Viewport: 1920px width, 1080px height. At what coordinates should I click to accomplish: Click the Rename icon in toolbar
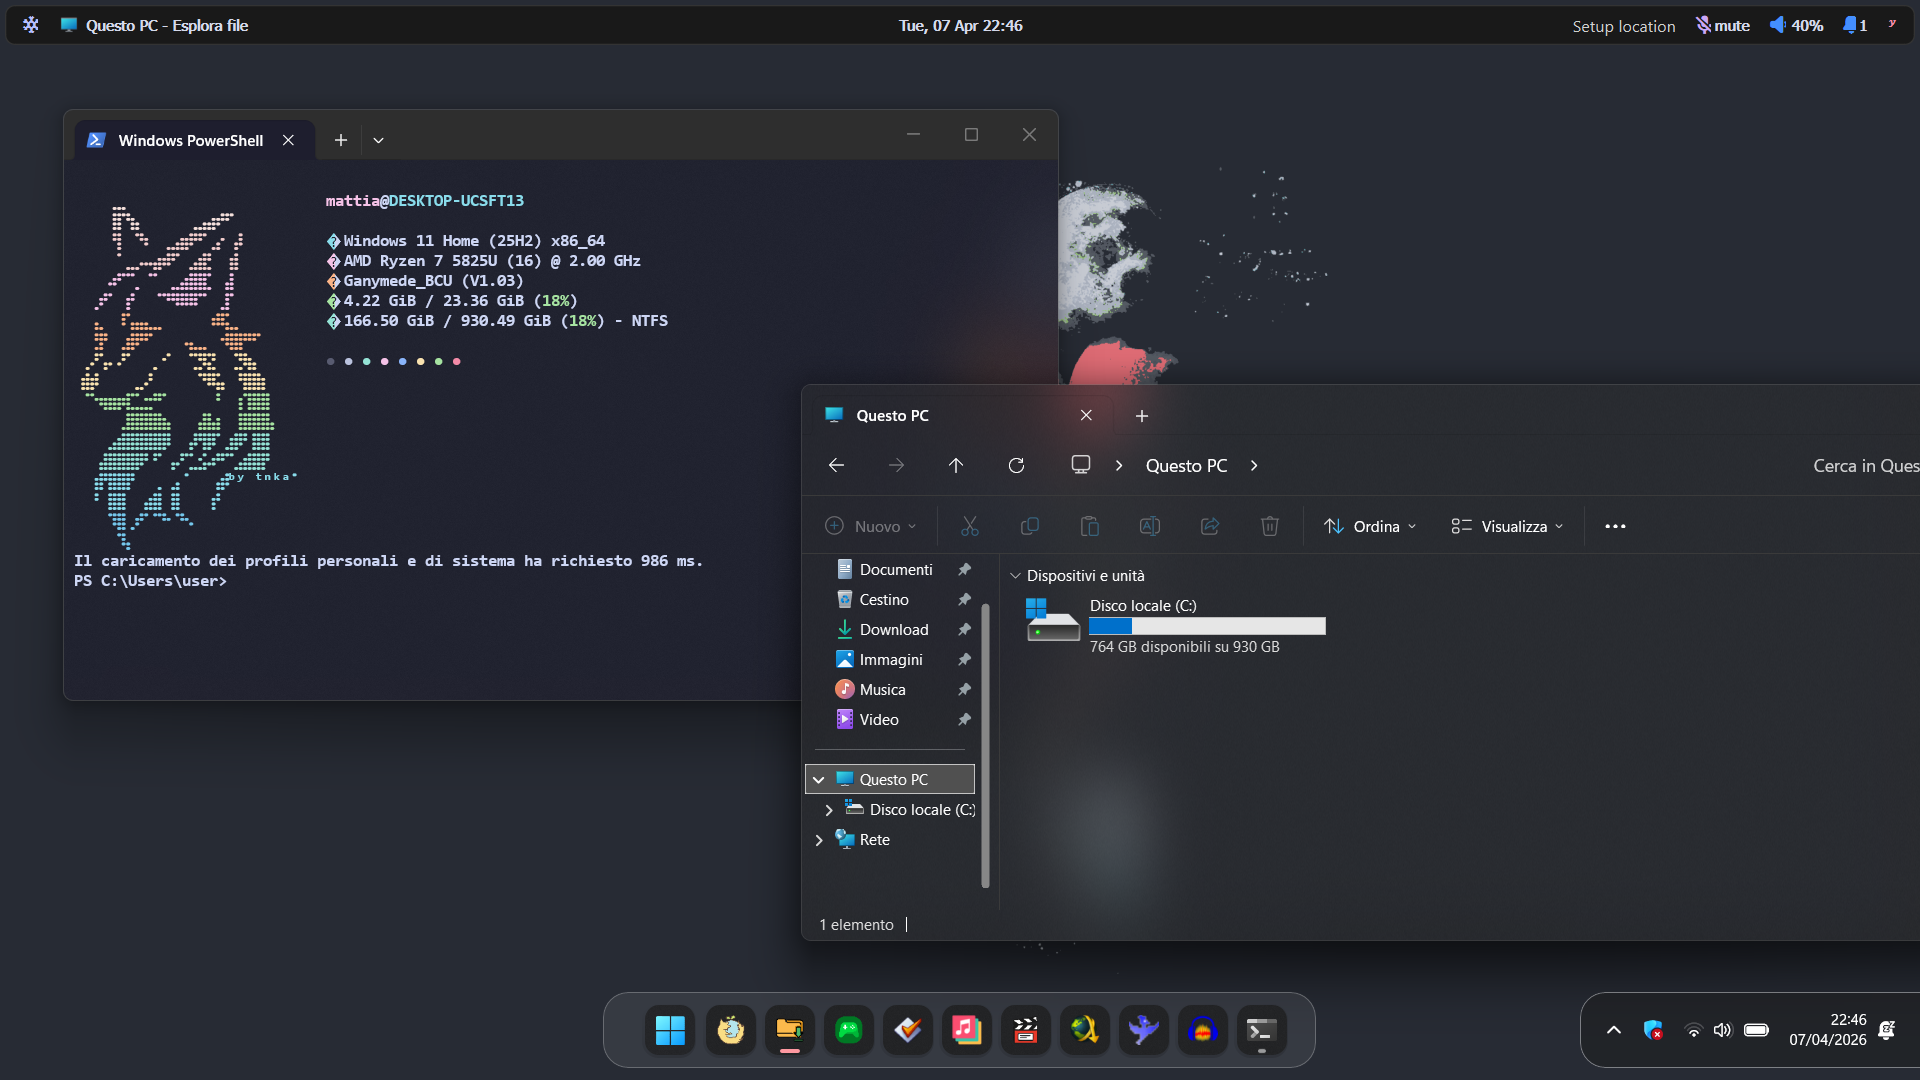[1149, 526]
